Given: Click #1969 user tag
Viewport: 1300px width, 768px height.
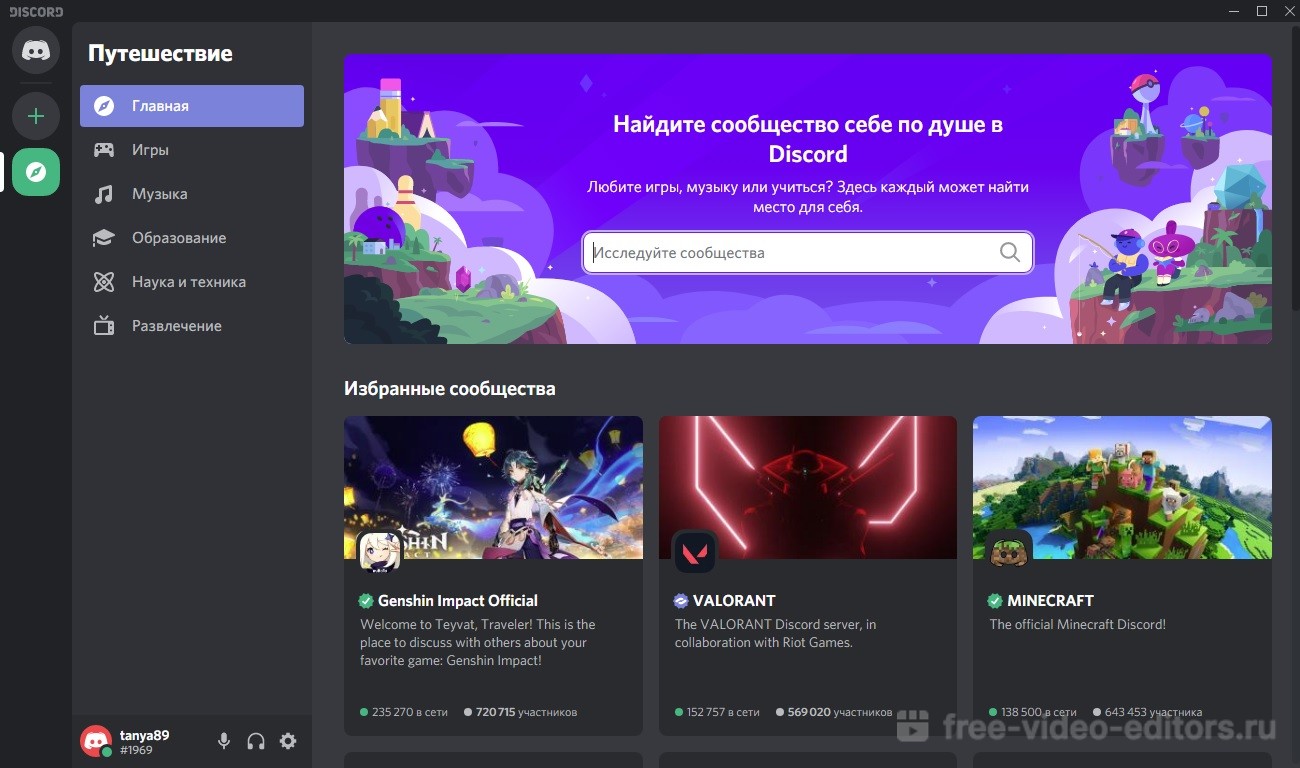Looking at the screenshot, I should tap(136, 750).
